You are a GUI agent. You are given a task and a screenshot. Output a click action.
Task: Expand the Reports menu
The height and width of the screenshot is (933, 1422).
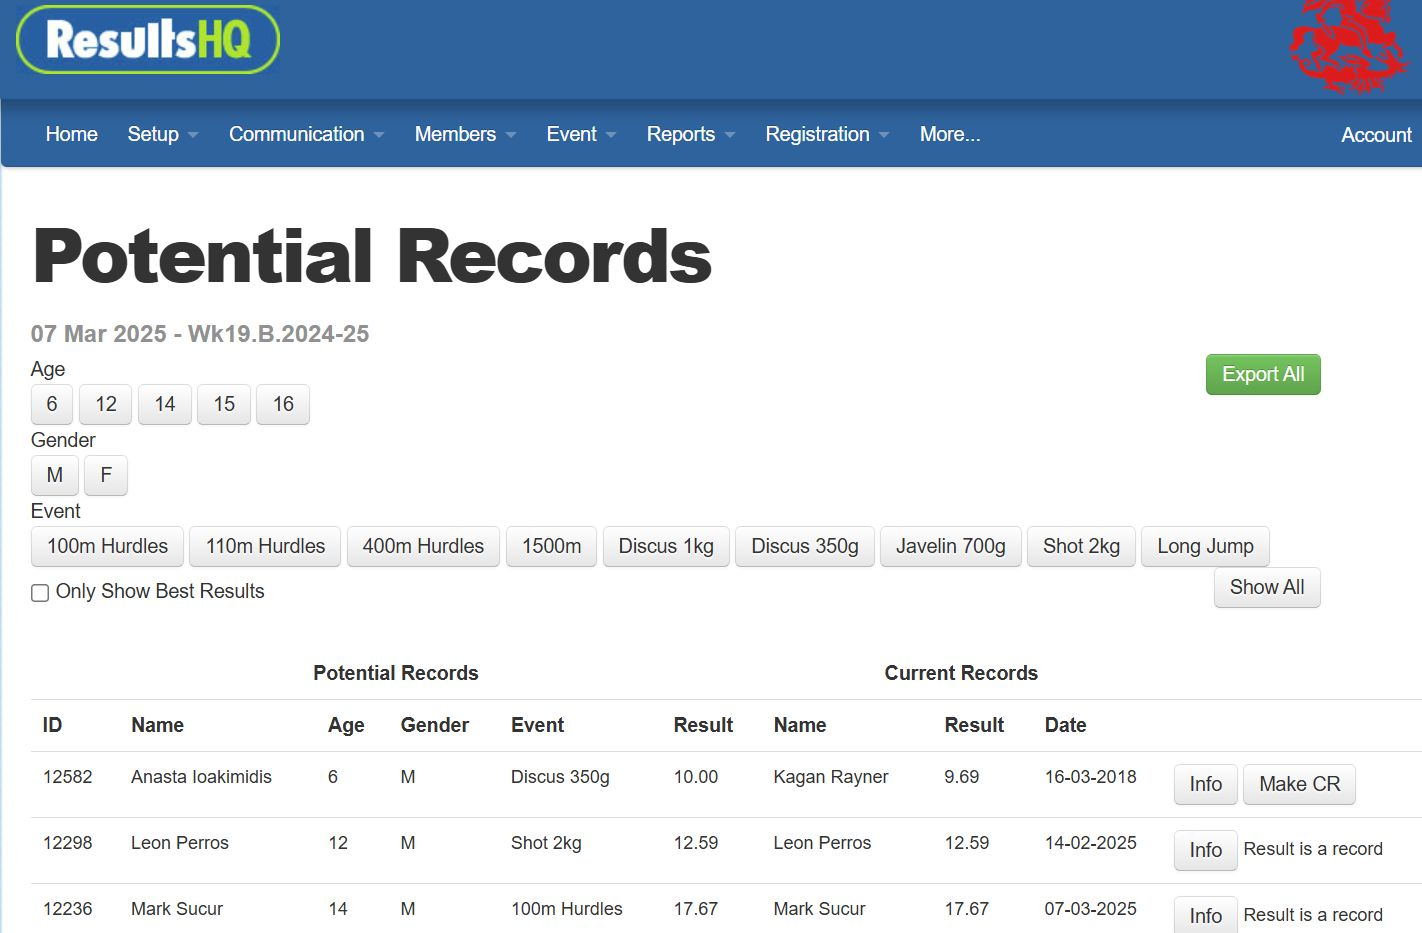681,134
